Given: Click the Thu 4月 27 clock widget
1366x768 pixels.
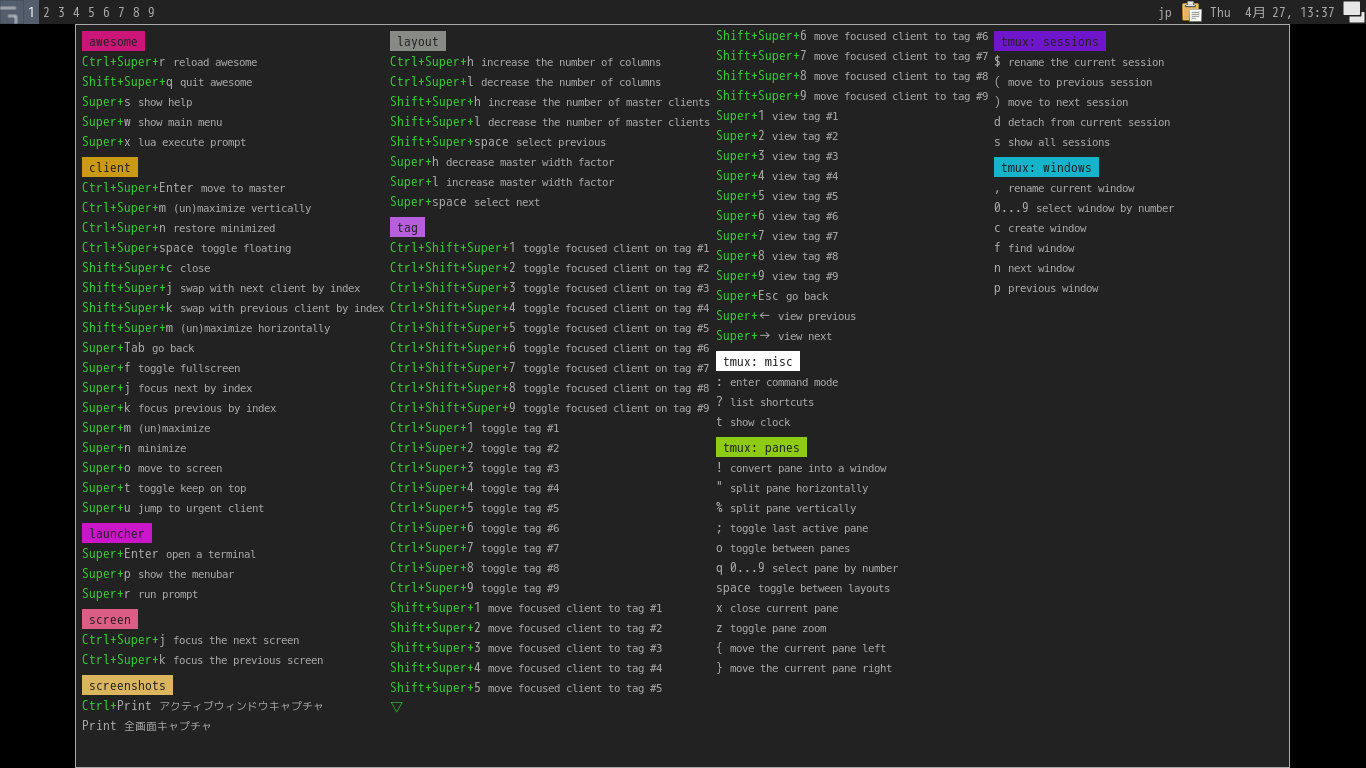Looking at the screenshot, I should (1272, 12).
